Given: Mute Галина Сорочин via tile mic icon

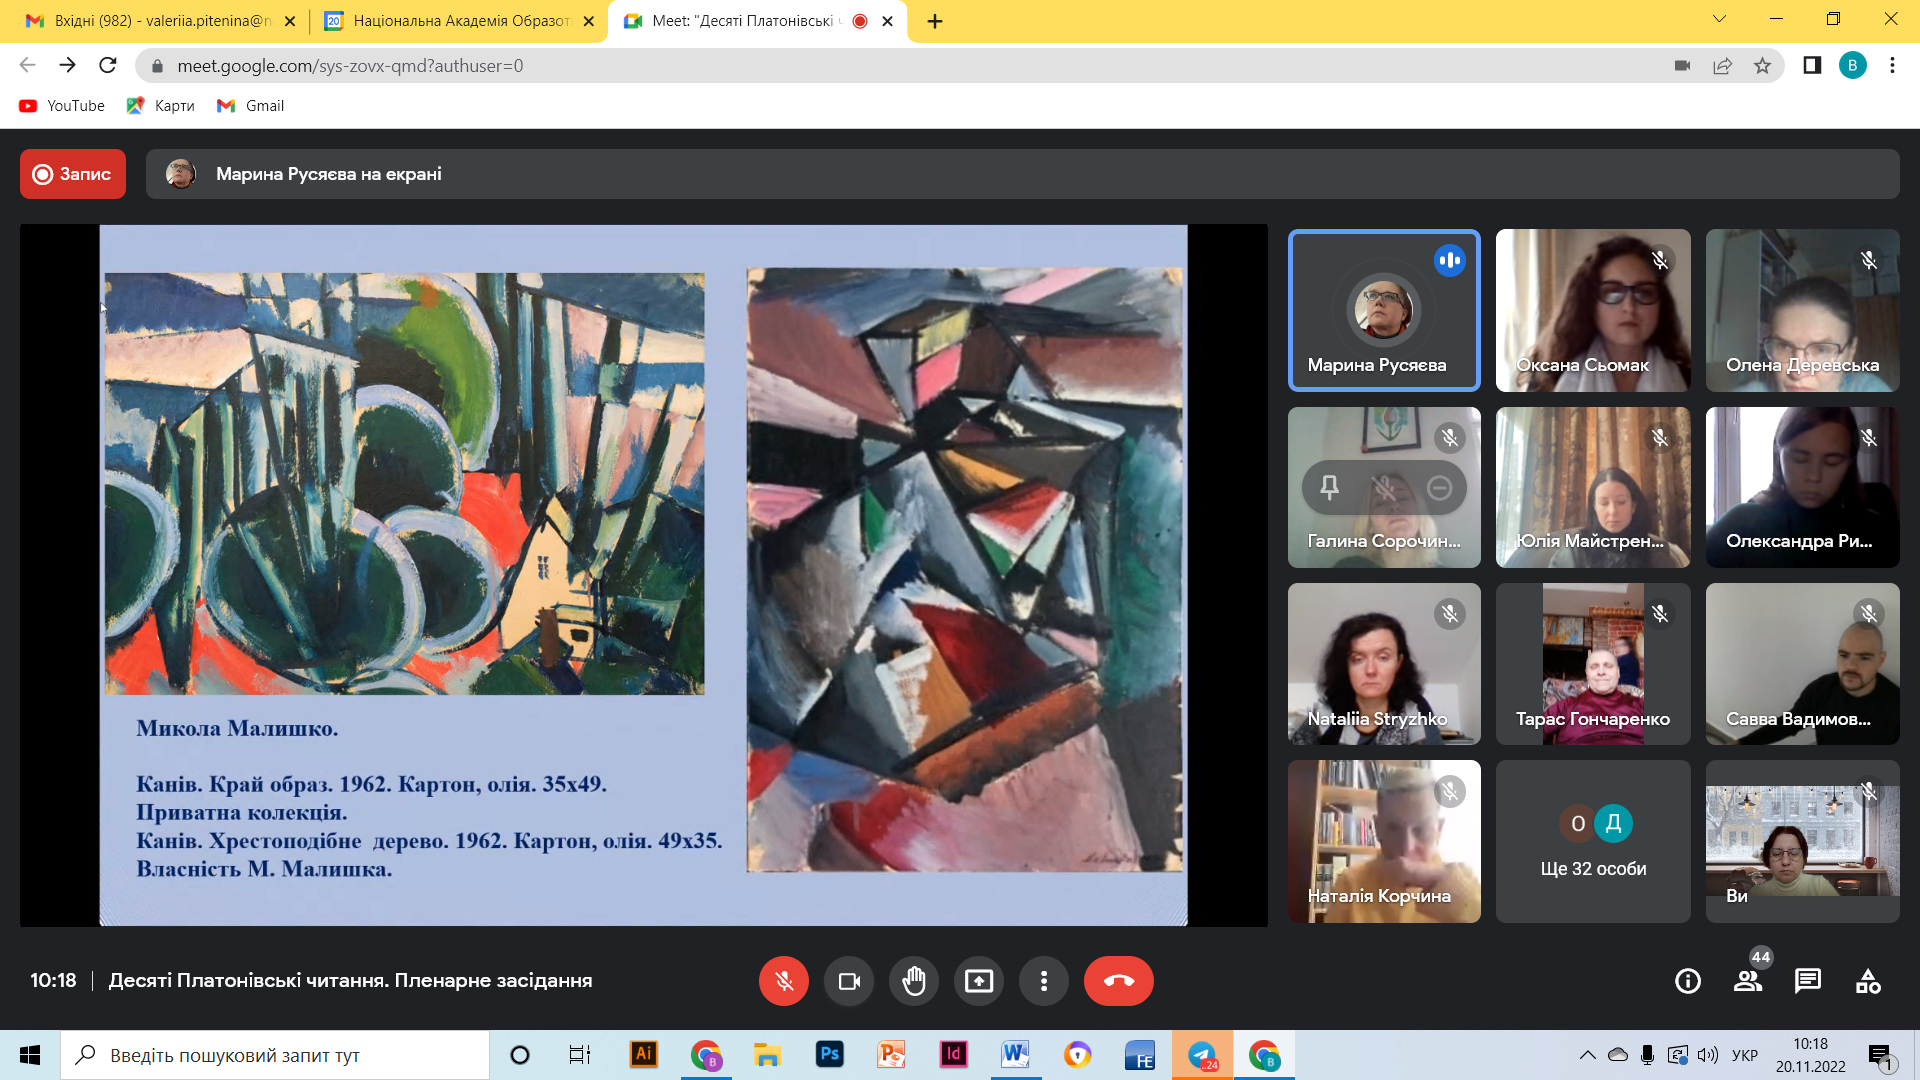Looking at the screenshot, I should pos(1384,488).
